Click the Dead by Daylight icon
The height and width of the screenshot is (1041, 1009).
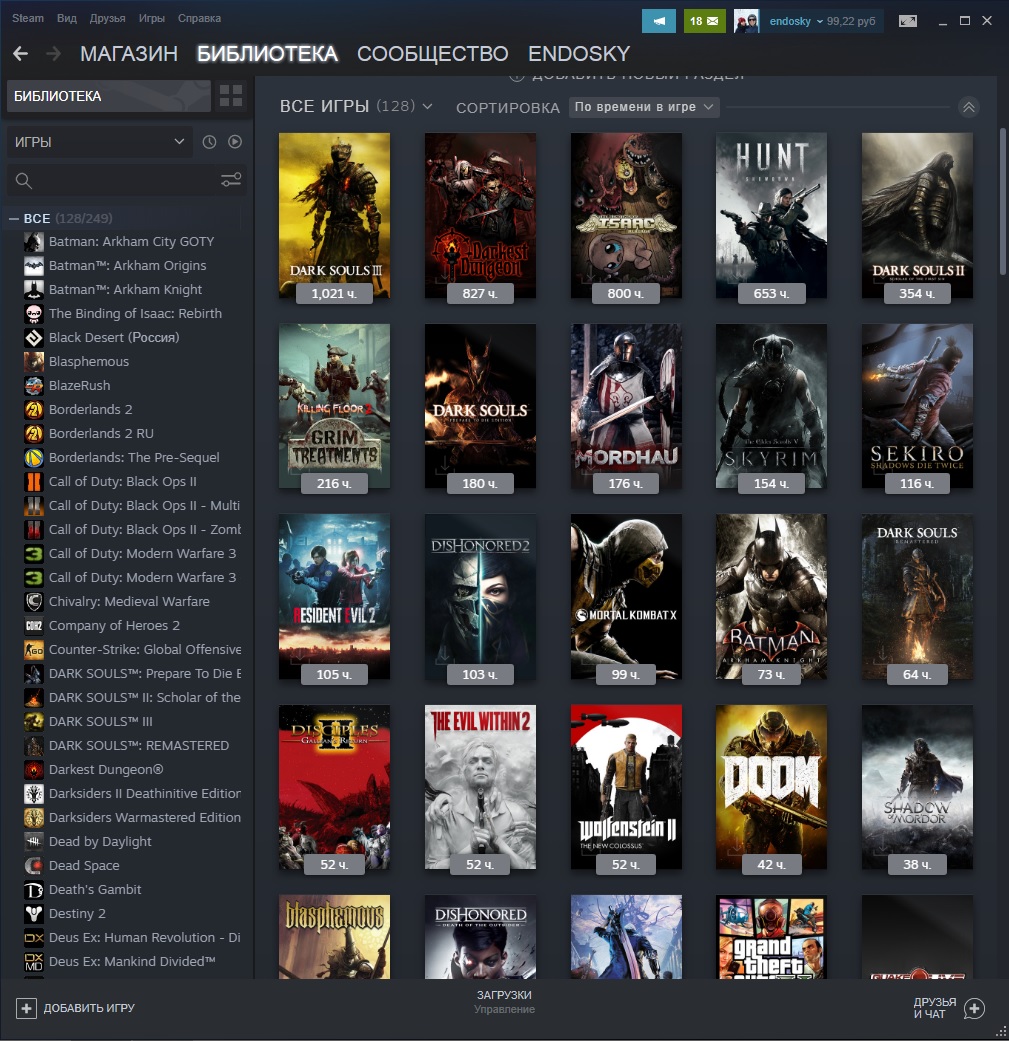click(34, 842)
